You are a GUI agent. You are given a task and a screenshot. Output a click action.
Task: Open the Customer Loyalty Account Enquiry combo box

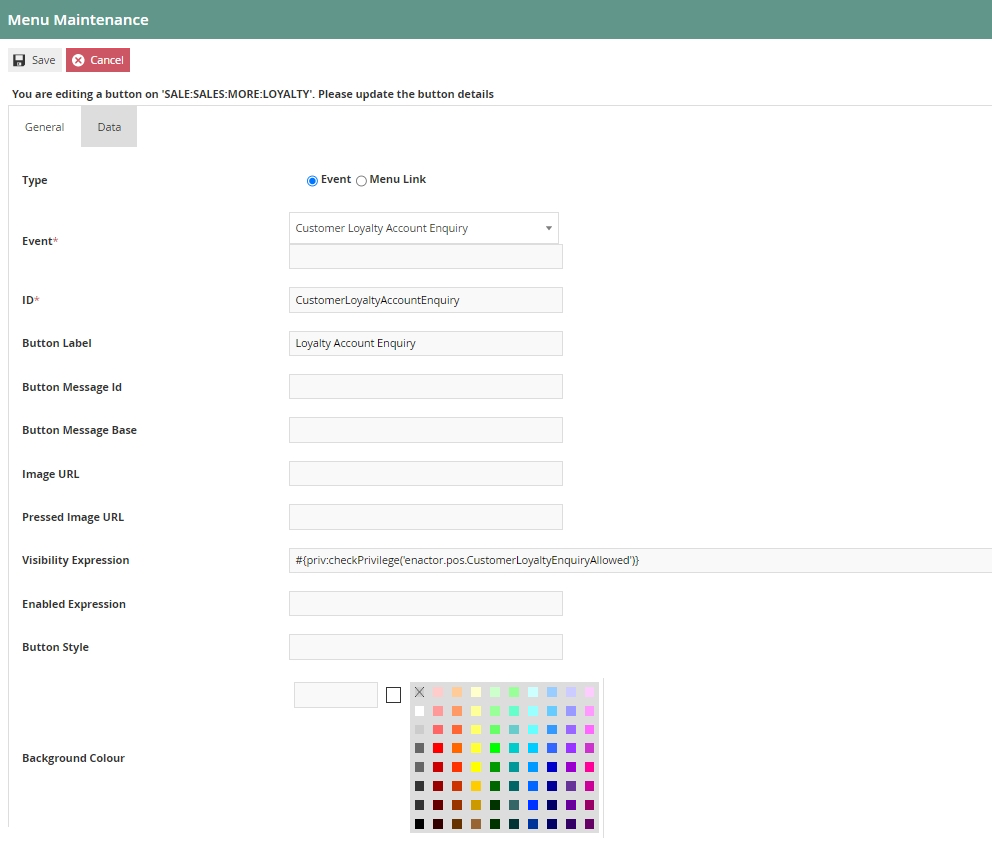[424, 228]
